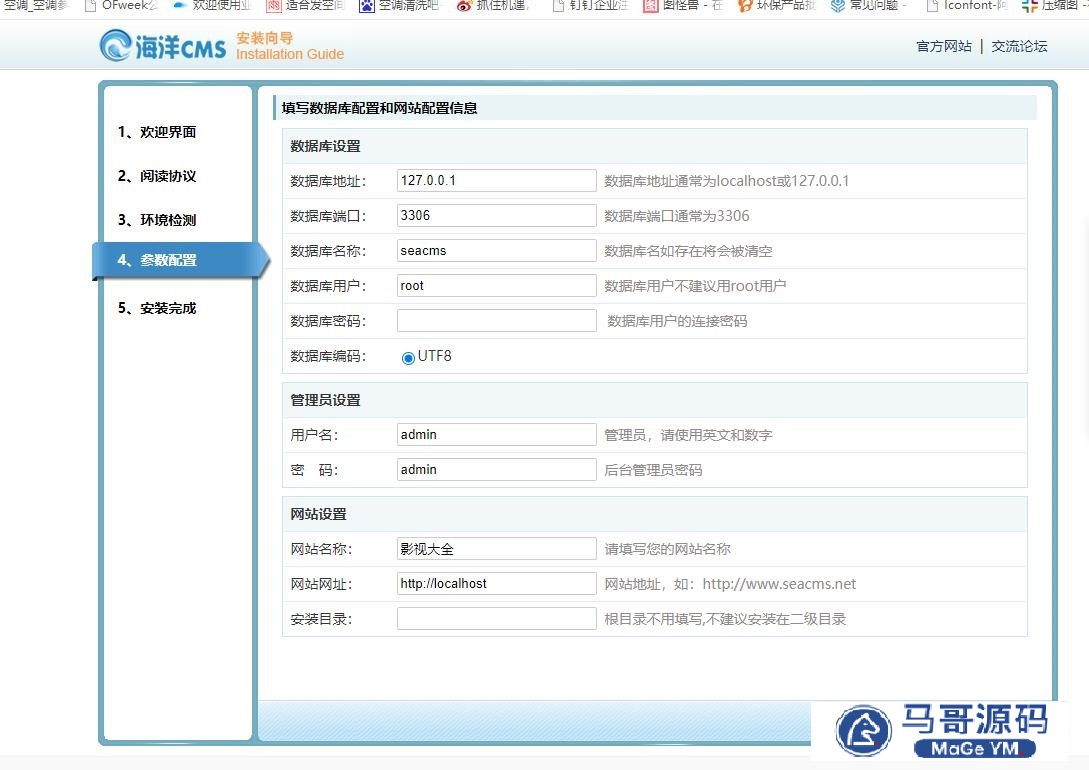Click the 安装向导 Installation Guide title
This screenshot has height=770, width=1089.
pos(290,47)
